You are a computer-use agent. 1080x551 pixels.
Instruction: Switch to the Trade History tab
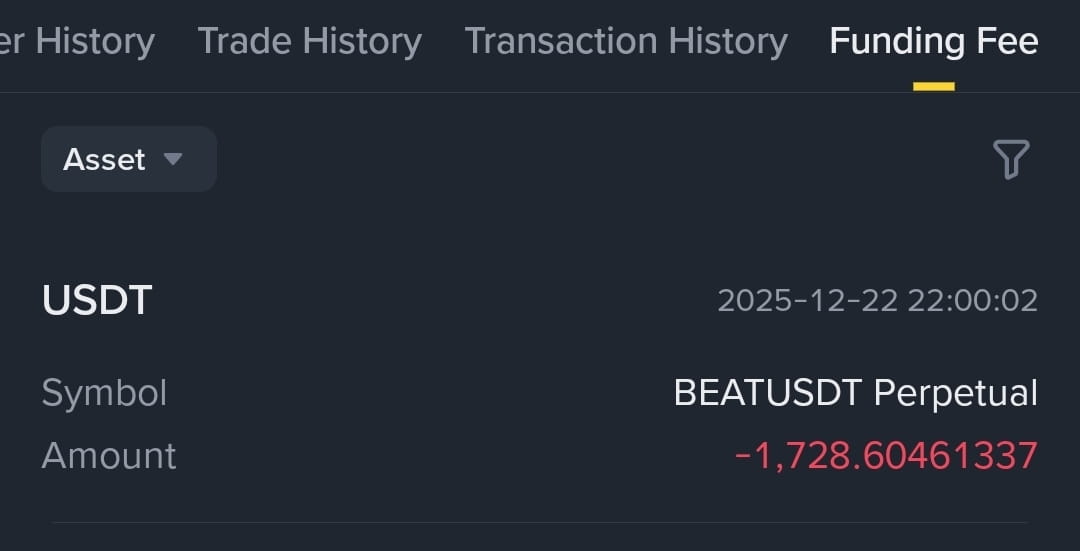tap(309, 41)
